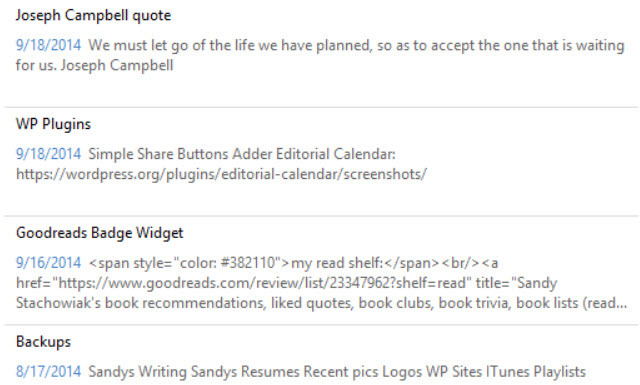Click the wordpress.org editorial-calendar URL text

pos(221,174)
